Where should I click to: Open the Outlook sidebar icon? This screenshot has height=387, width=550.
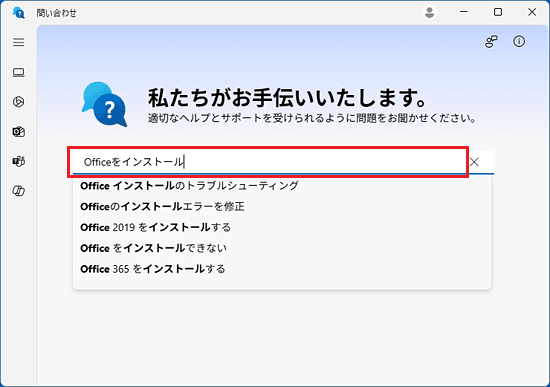pos(19,132)
